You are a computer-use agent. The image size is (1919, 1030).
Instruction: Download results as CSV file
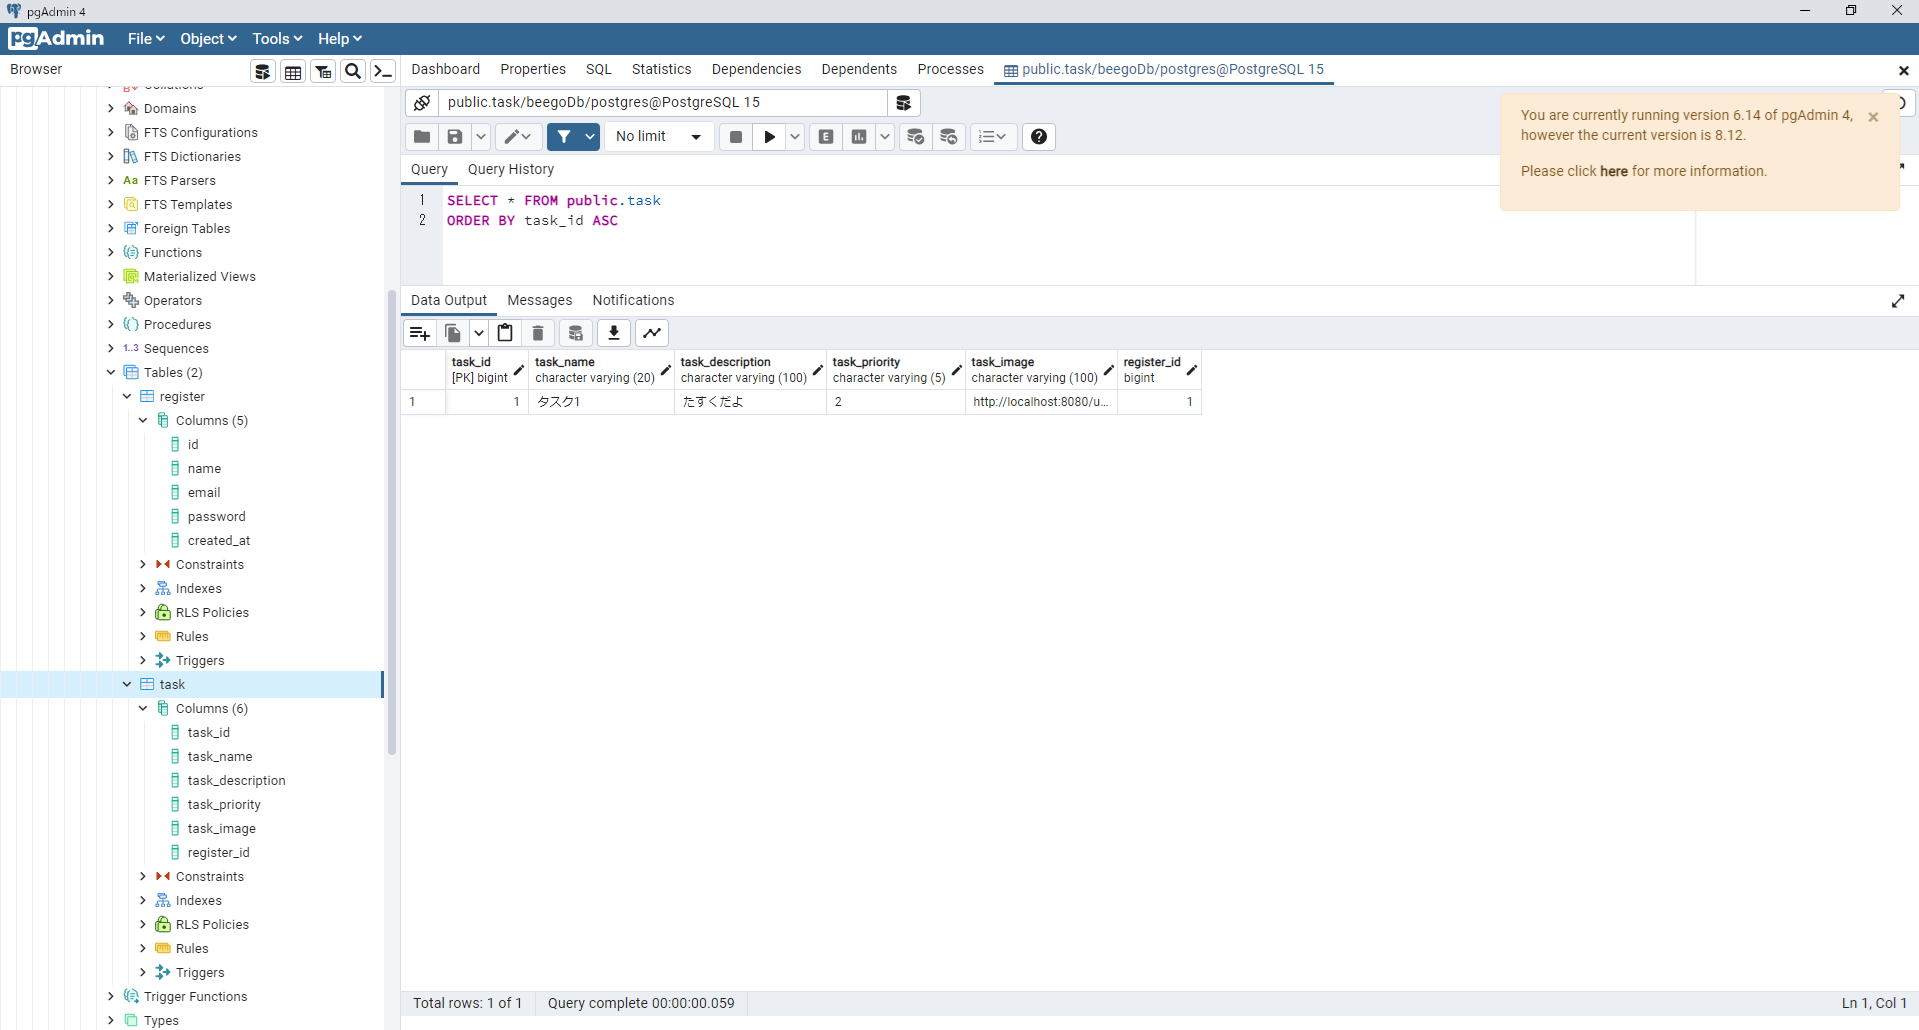pyautogui.click(x=614, y=333)
